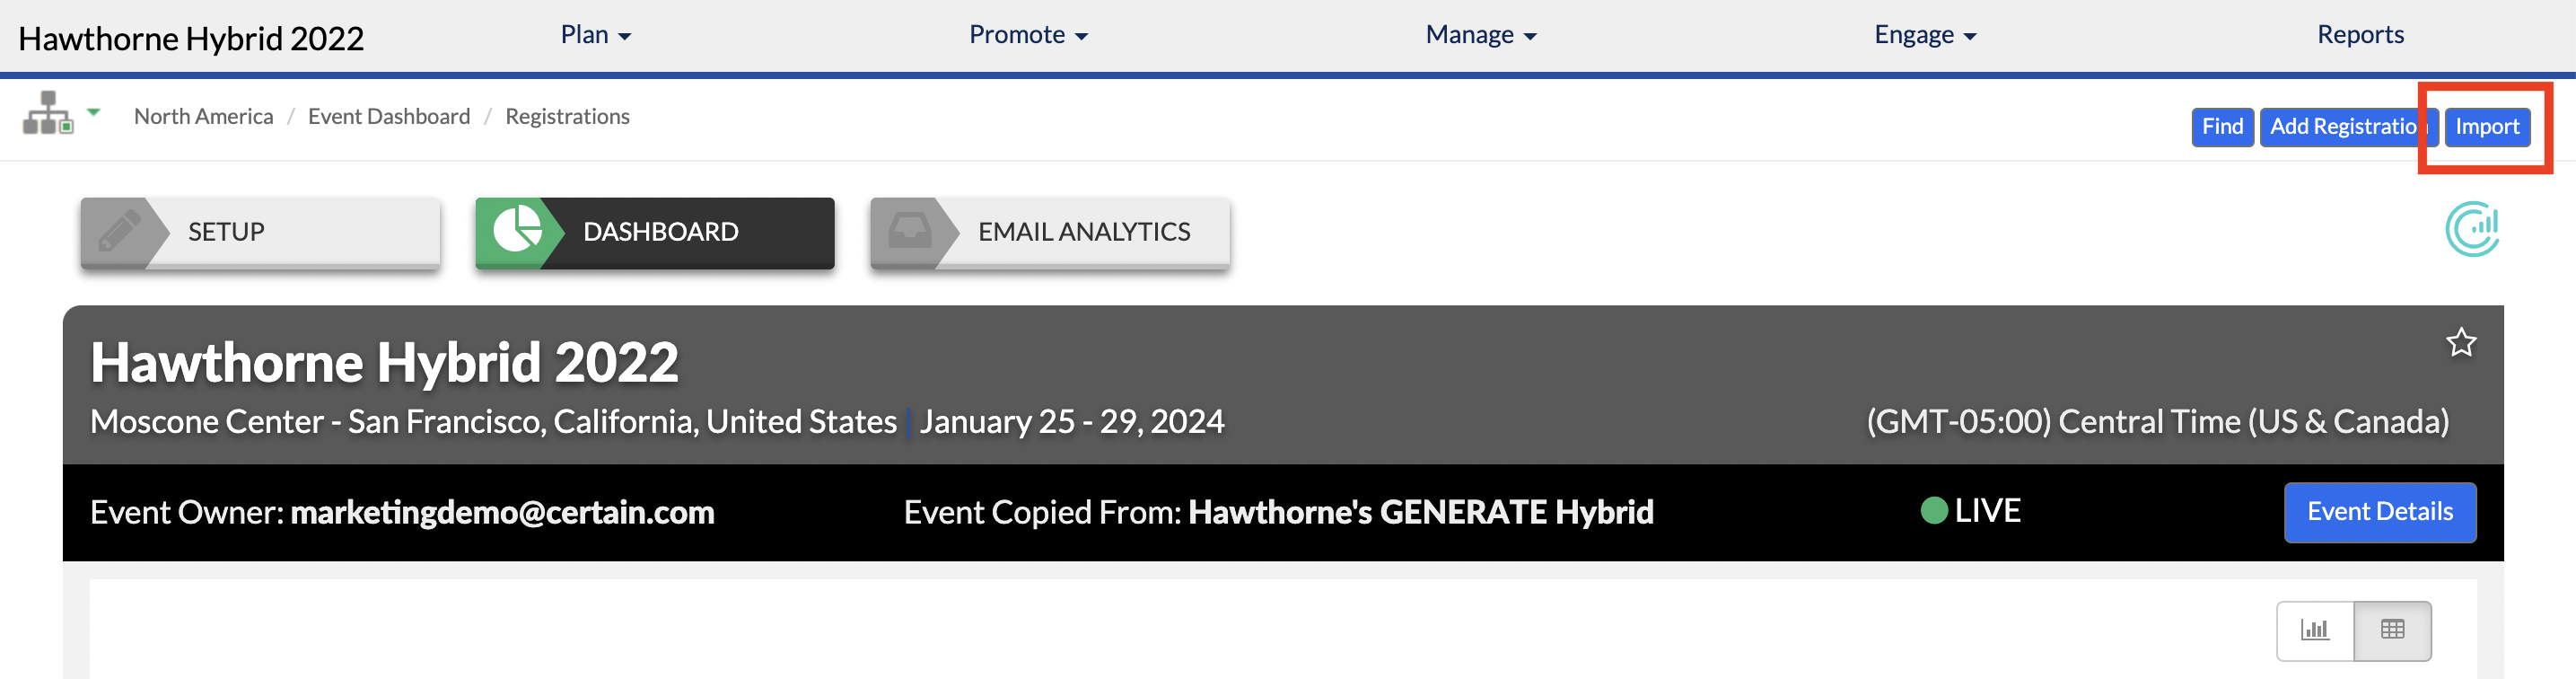This screenshot has width=2576, height=679.
Task: Open the teal analytics signal icon
Action: pyautogui.click(x=2473, y=229)
